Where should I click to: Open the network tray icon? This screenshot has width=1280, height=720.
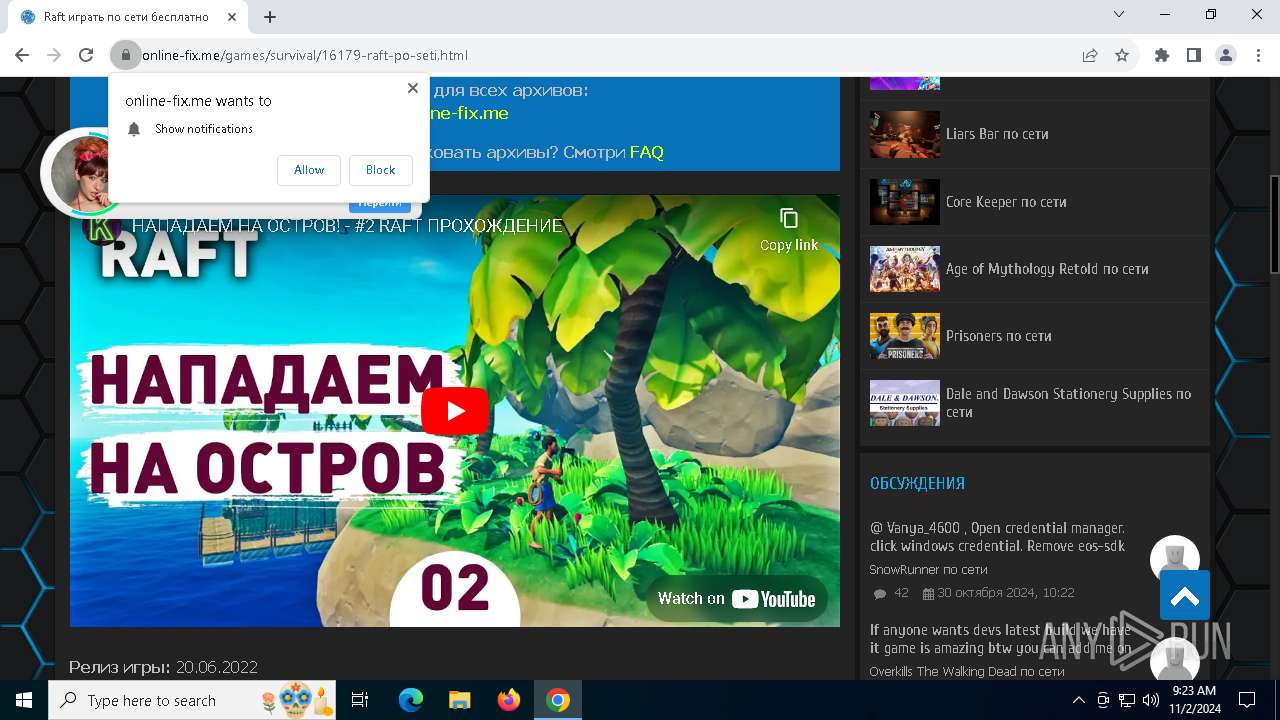pos(1127,700)
